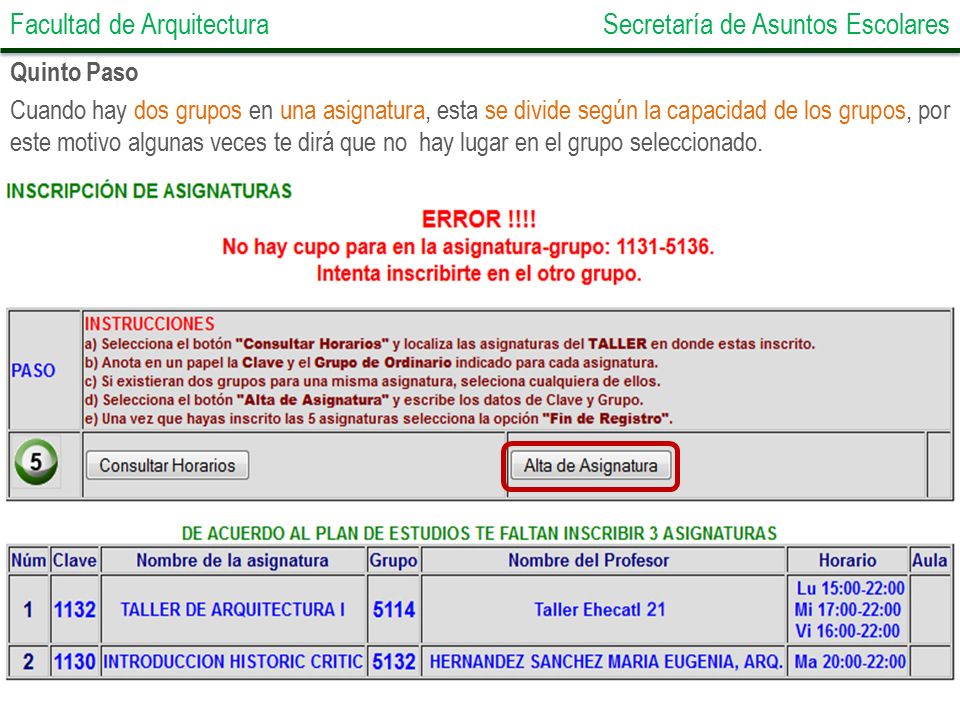Click professor HERNANDEZ SANCHEZ MARIA EUGENIA
The image size is (960, 720).
click(606, 661)
